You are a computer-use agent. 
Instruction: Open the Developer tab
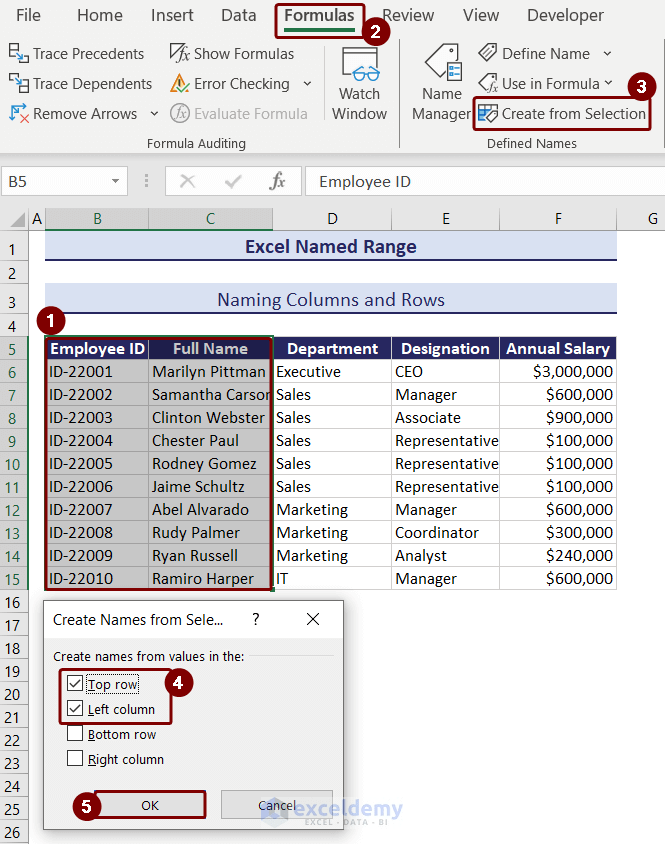[x=565, y=15]
